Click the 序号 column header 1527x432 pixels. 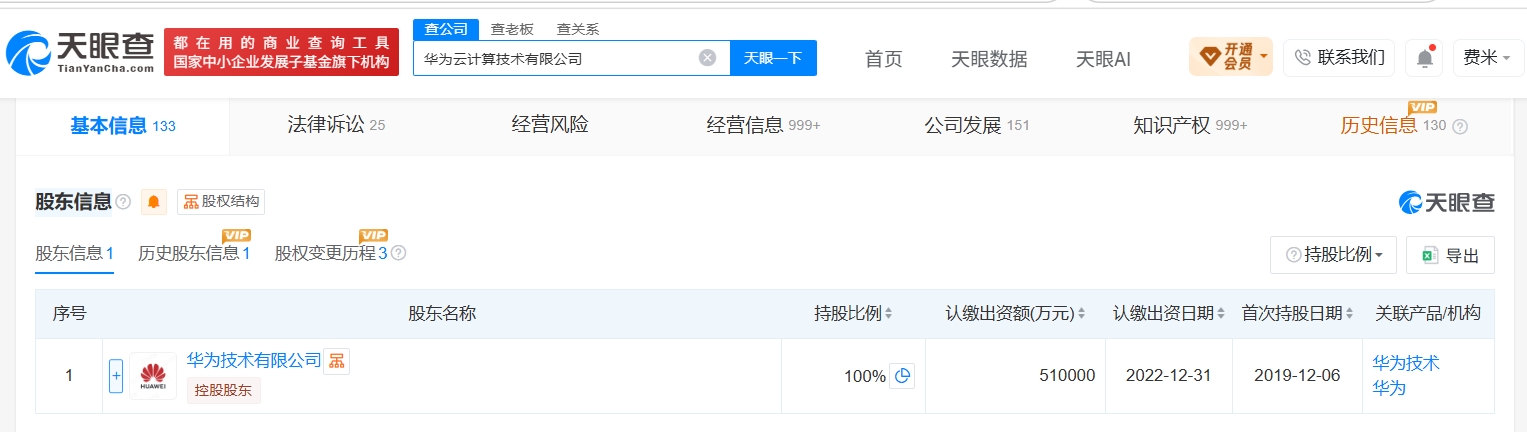69,314
